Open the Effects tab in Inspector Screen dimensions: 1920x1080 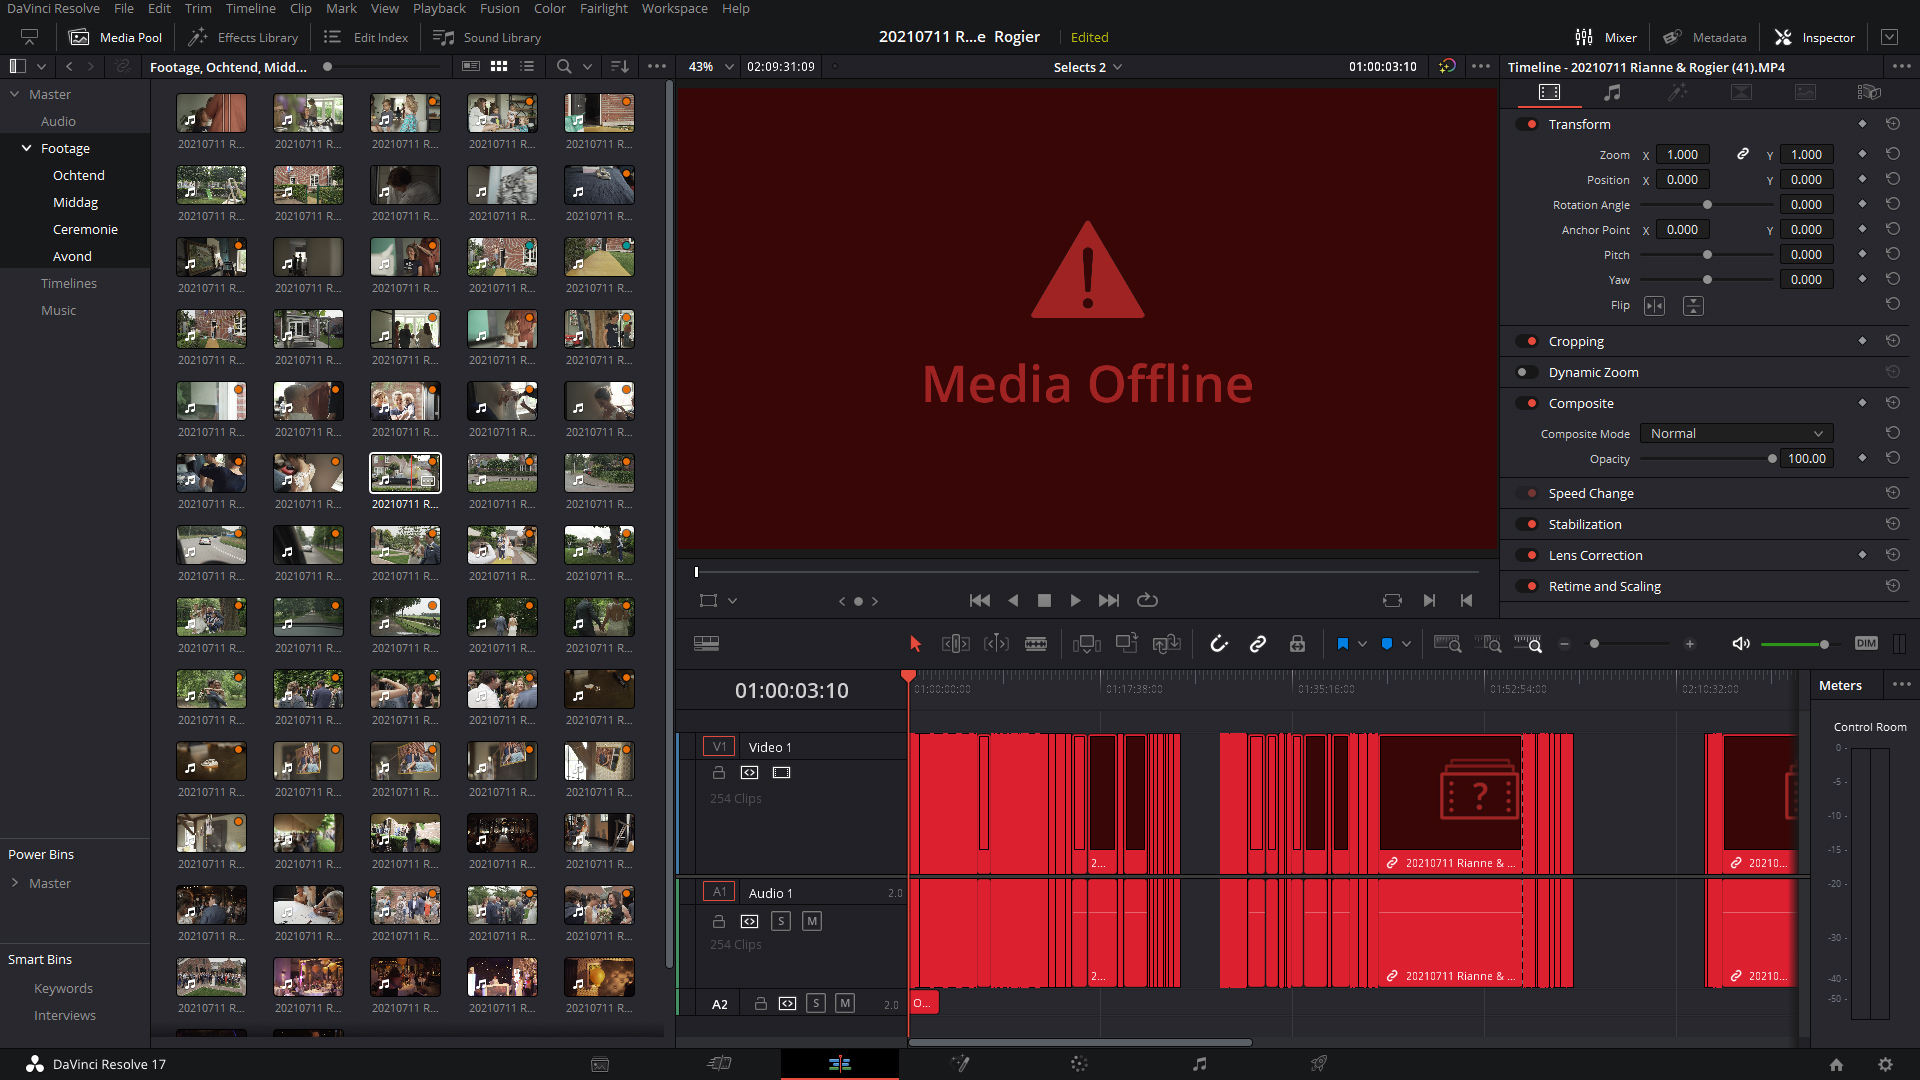click(1677, 92)
